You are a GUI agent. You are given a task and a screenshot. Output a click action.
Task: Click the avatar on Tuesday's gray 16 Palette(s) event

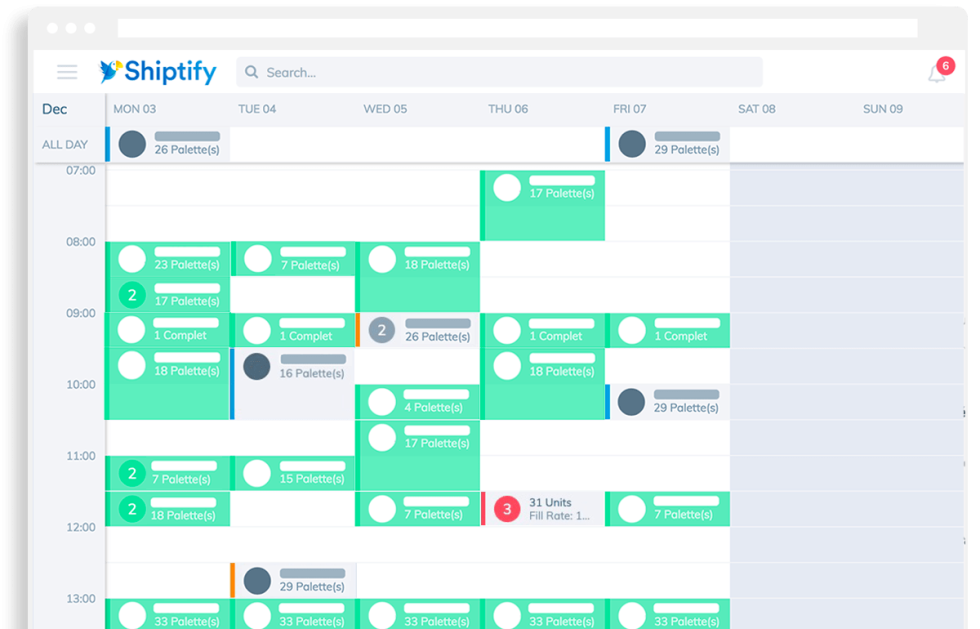click(257, 367)
